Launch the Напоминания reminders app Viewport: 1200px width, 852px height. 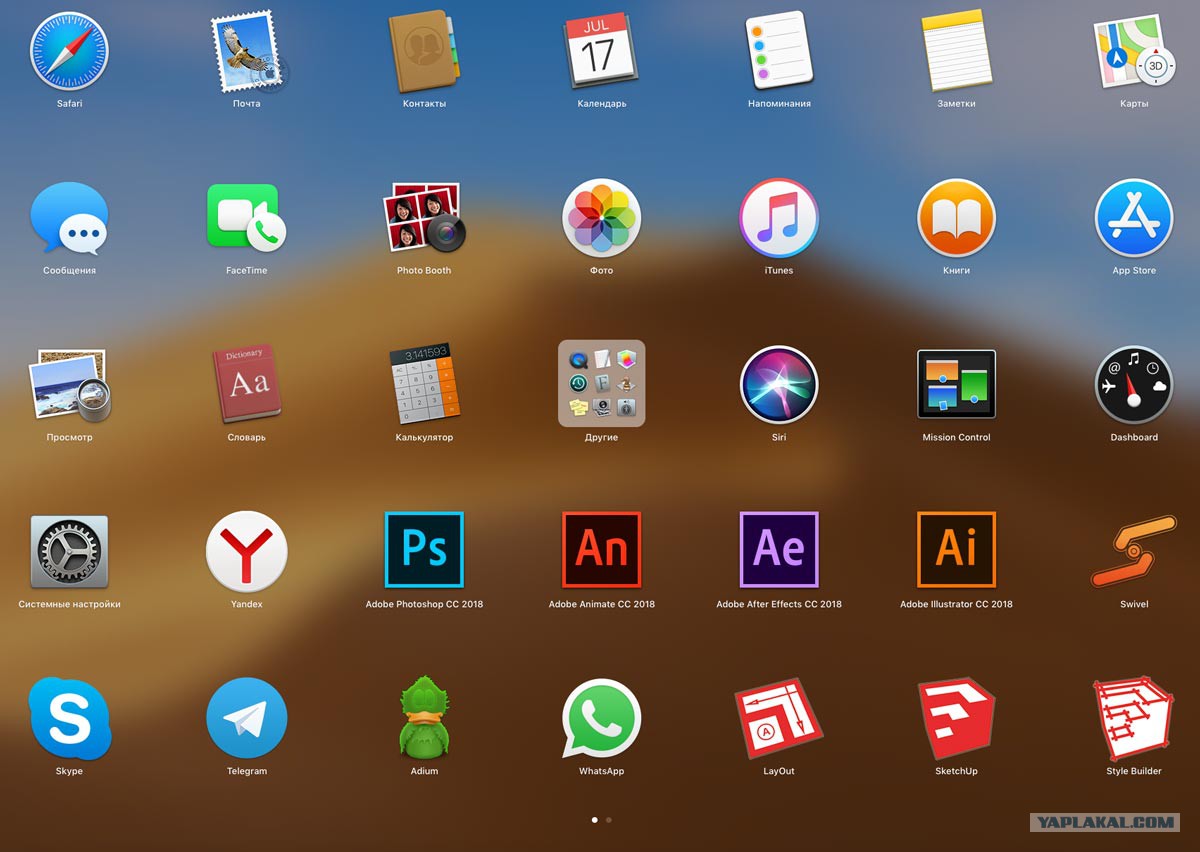[x=779, y=51]
